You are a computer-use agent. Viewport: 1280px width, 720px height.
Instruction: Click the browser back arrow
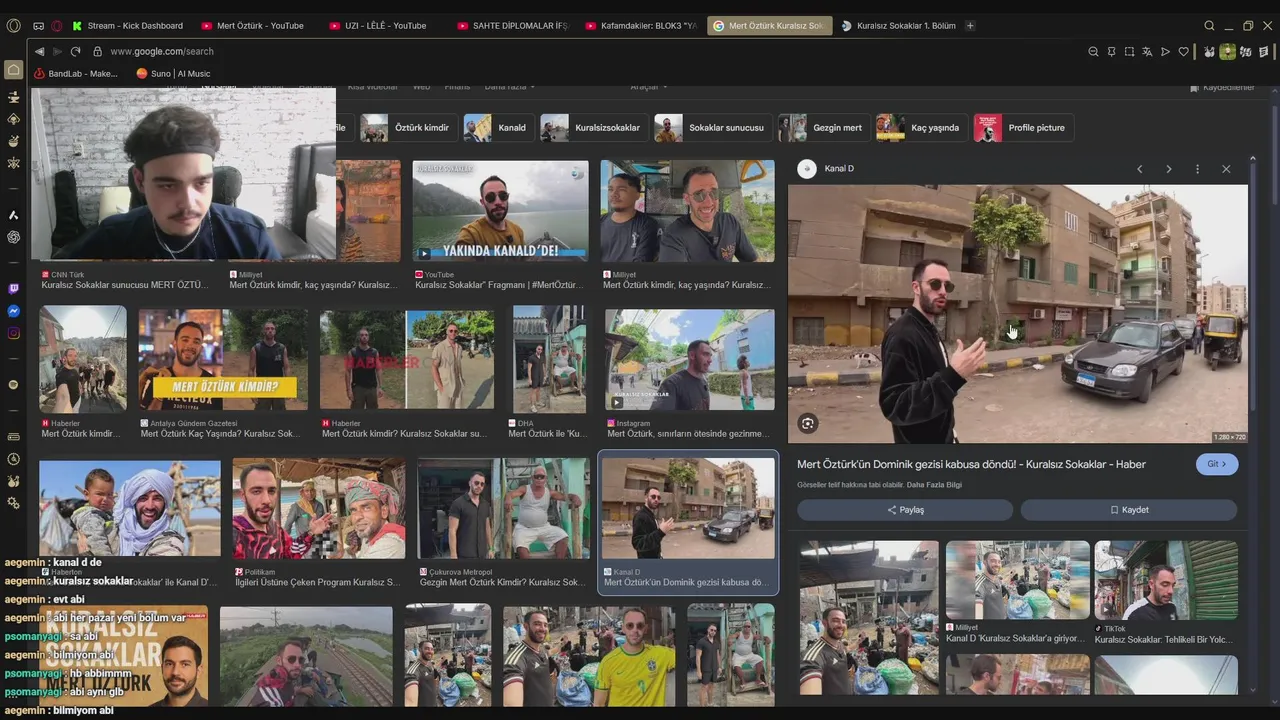[39, 51]
